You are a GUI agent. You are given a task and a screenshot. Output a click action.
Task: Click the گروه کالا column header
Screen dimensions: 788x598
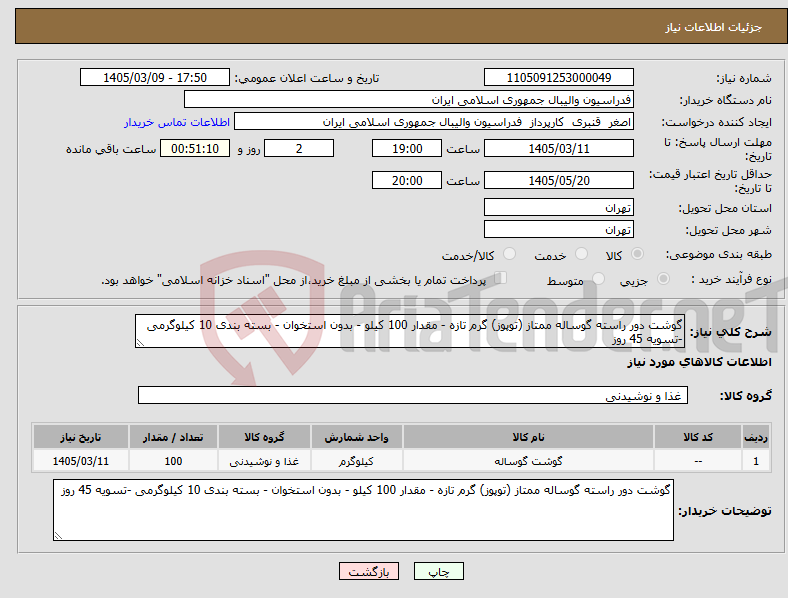pos(264,437)
